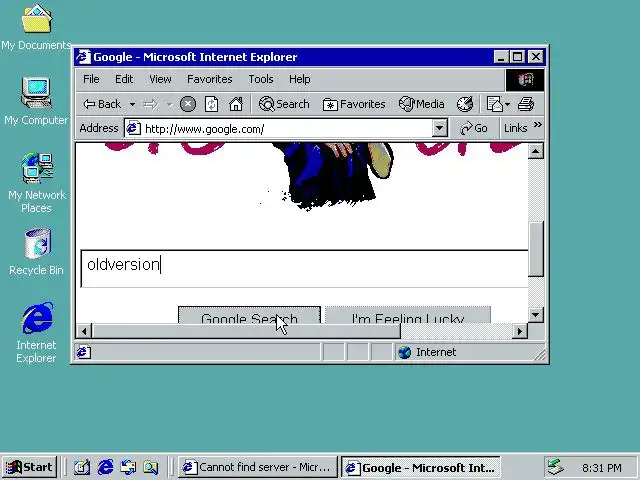Image resolution: width=640 pixels, height=480 pixels.
Task: Launch Internet Explorer from quick launch
Action: pyautogui.click(x=105, y=467)
